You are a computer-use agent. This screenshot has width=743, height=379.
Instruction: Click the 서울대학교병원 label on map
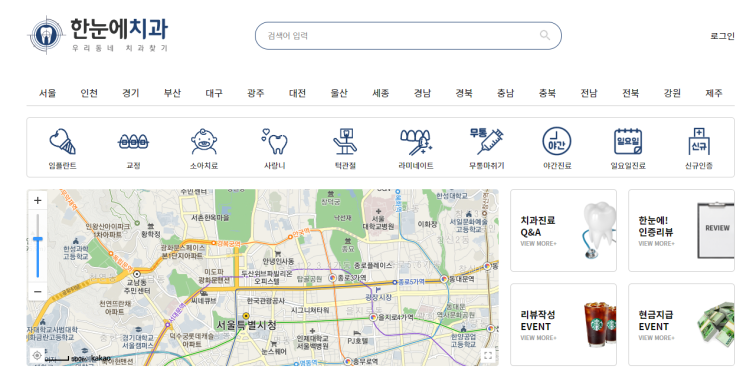coord(378,223)
